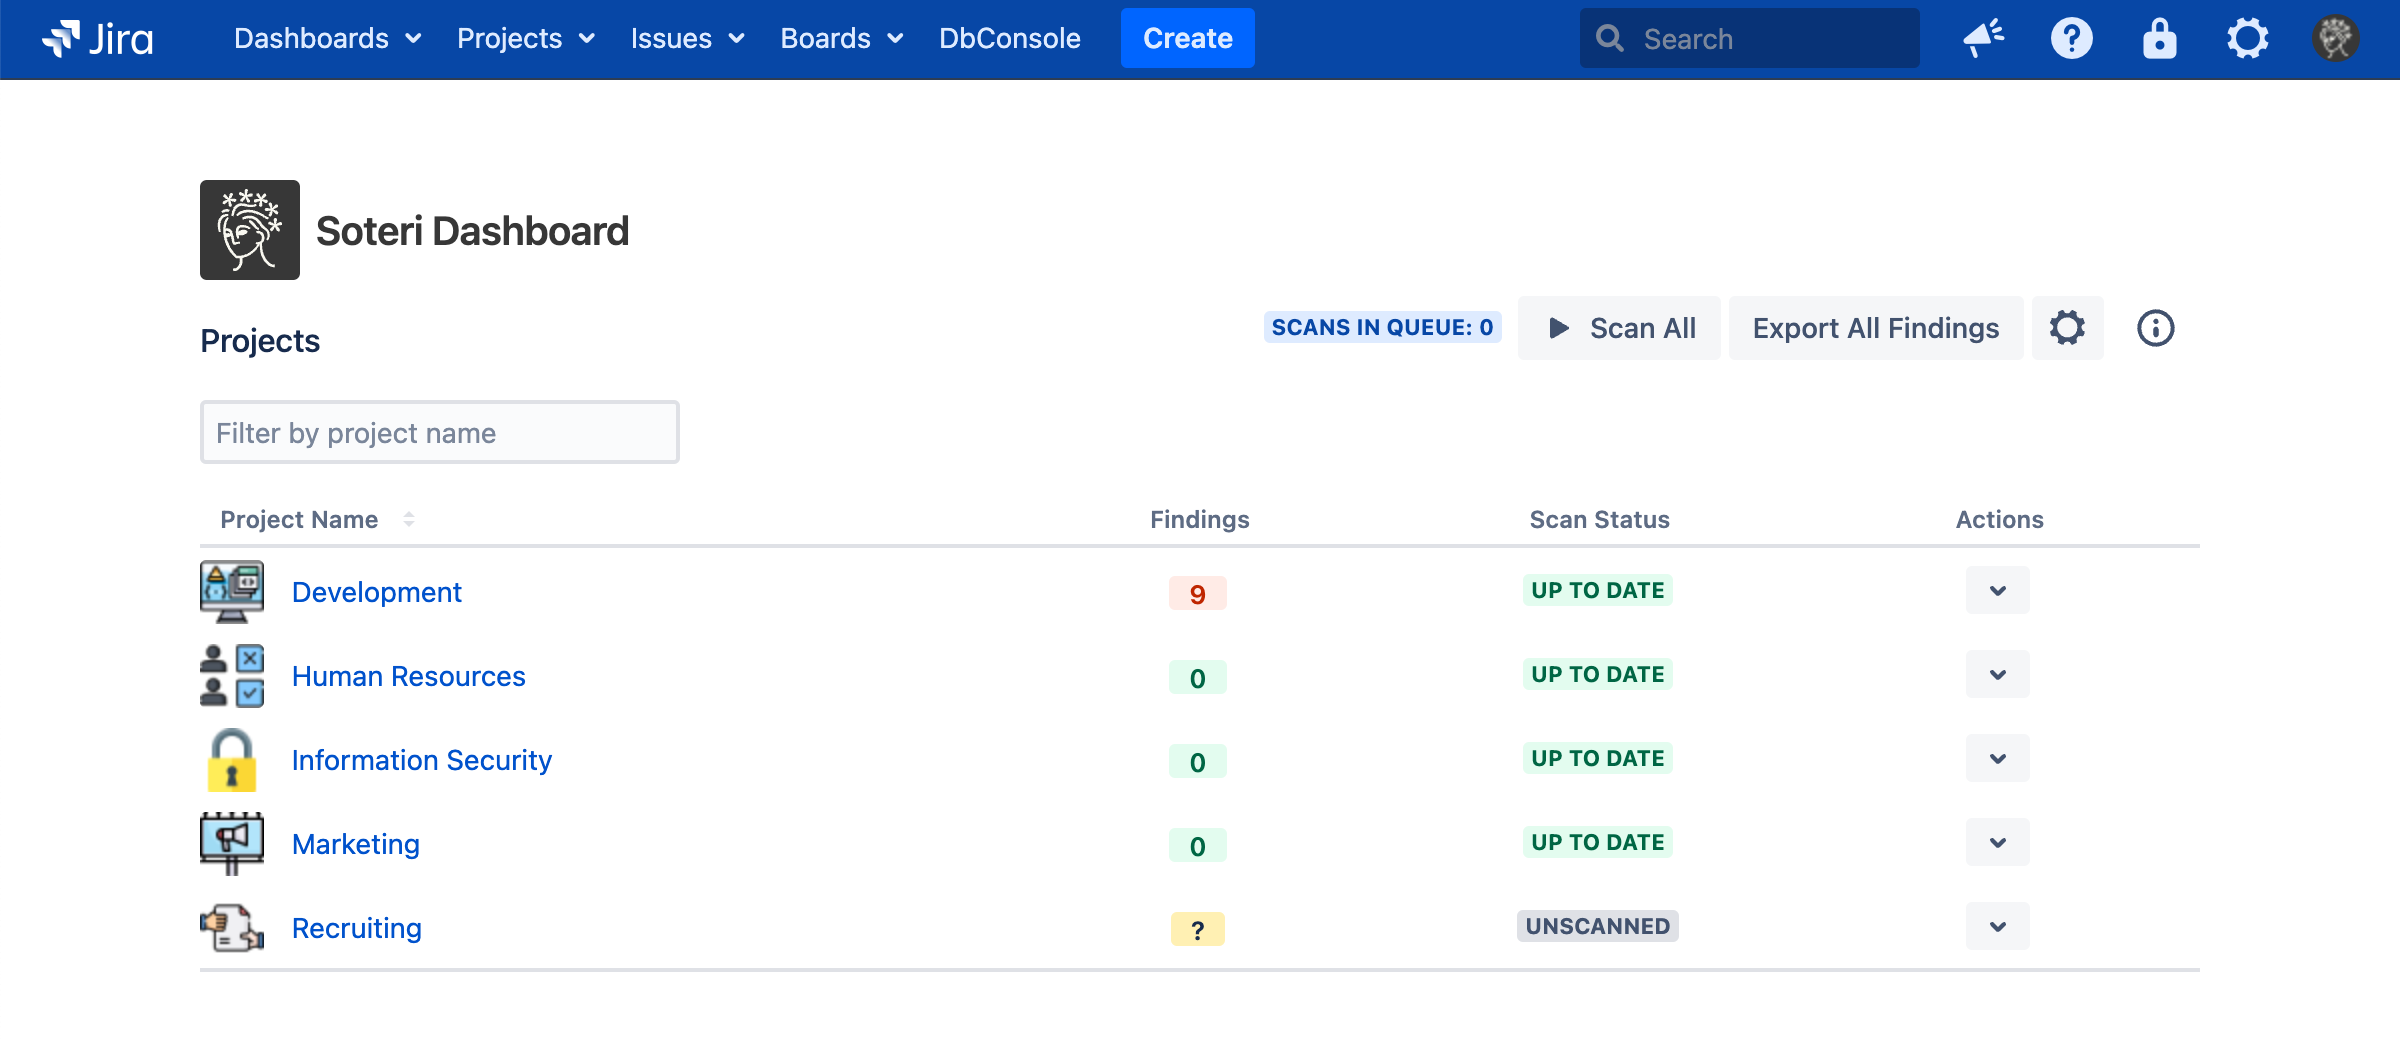Viewport: 2400px width, 1040px height.
Task: Expand actions dropdown for Recruiting
Action: [1997, 927]
